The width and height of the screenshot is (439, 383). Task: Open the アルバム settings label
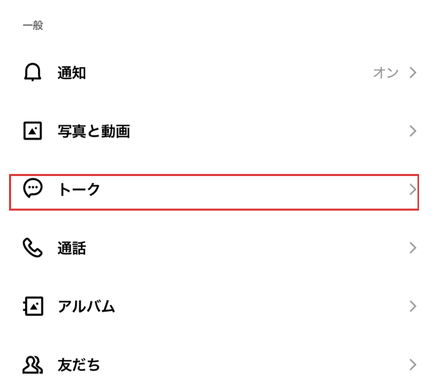click(86, 306)
